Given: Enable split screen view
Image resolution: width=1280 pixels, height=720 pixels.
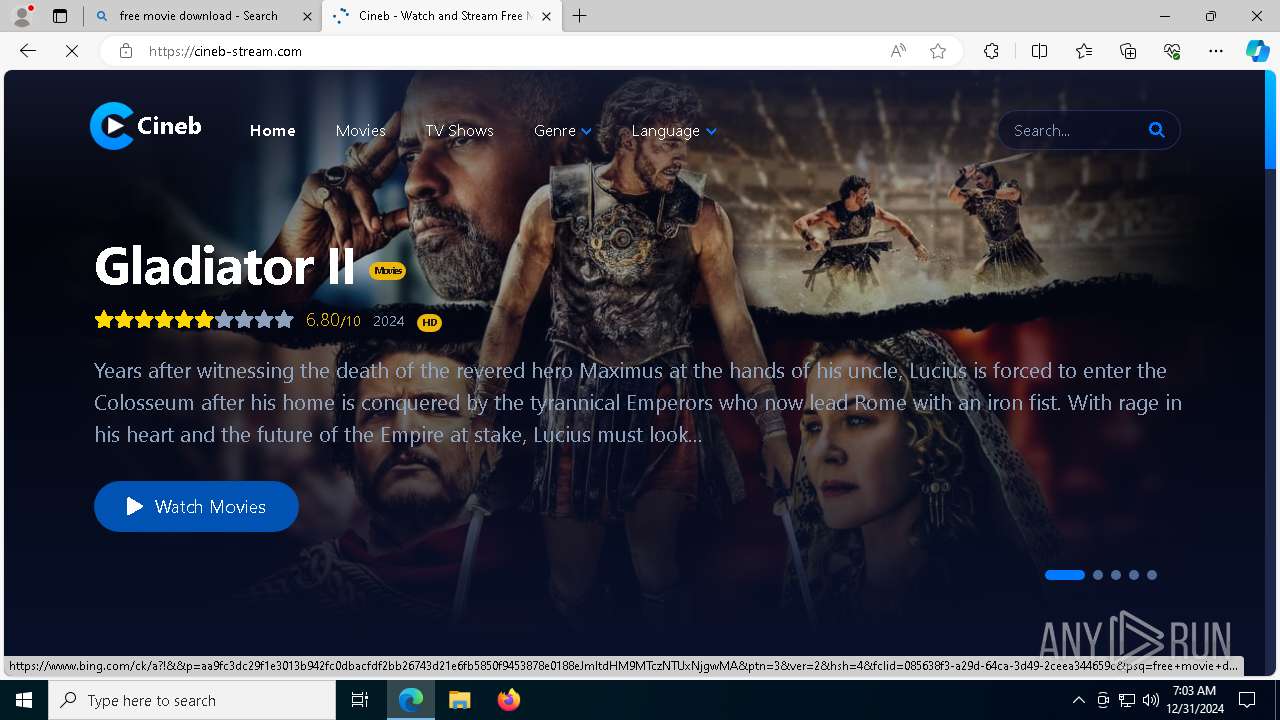Looking at the screenshot, I should pyautogui.click(x=1039, y=51).
